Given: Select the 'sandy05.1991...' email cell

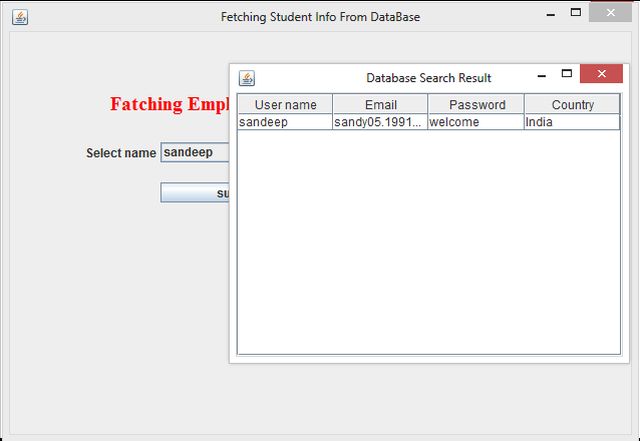Looking at the screenshot, I should click(x=380, y=122).
